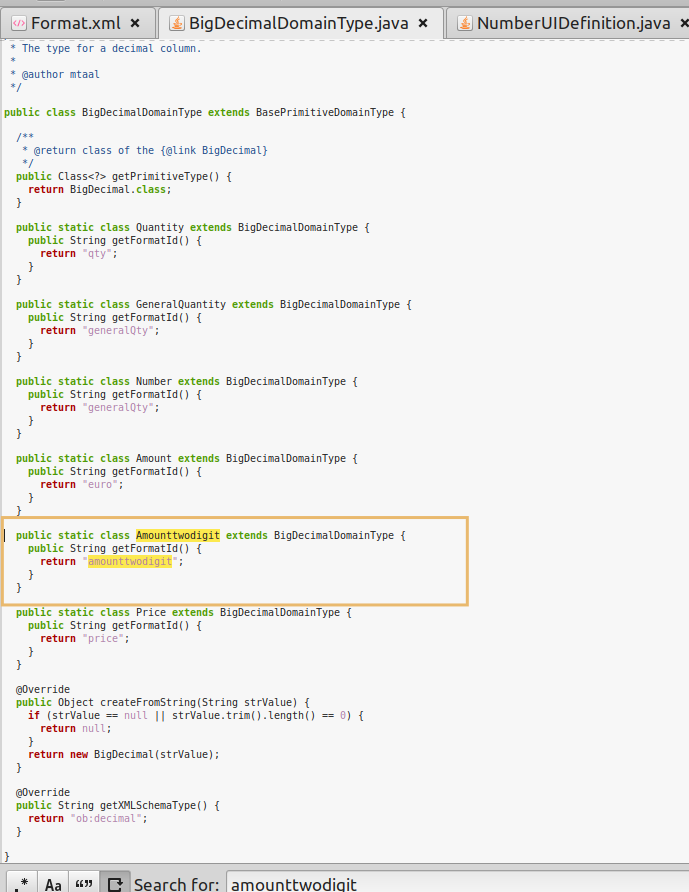Toggle match case (Aa) search option
Viewport: 689px width, 892px height.
click(x=54, y=883)
